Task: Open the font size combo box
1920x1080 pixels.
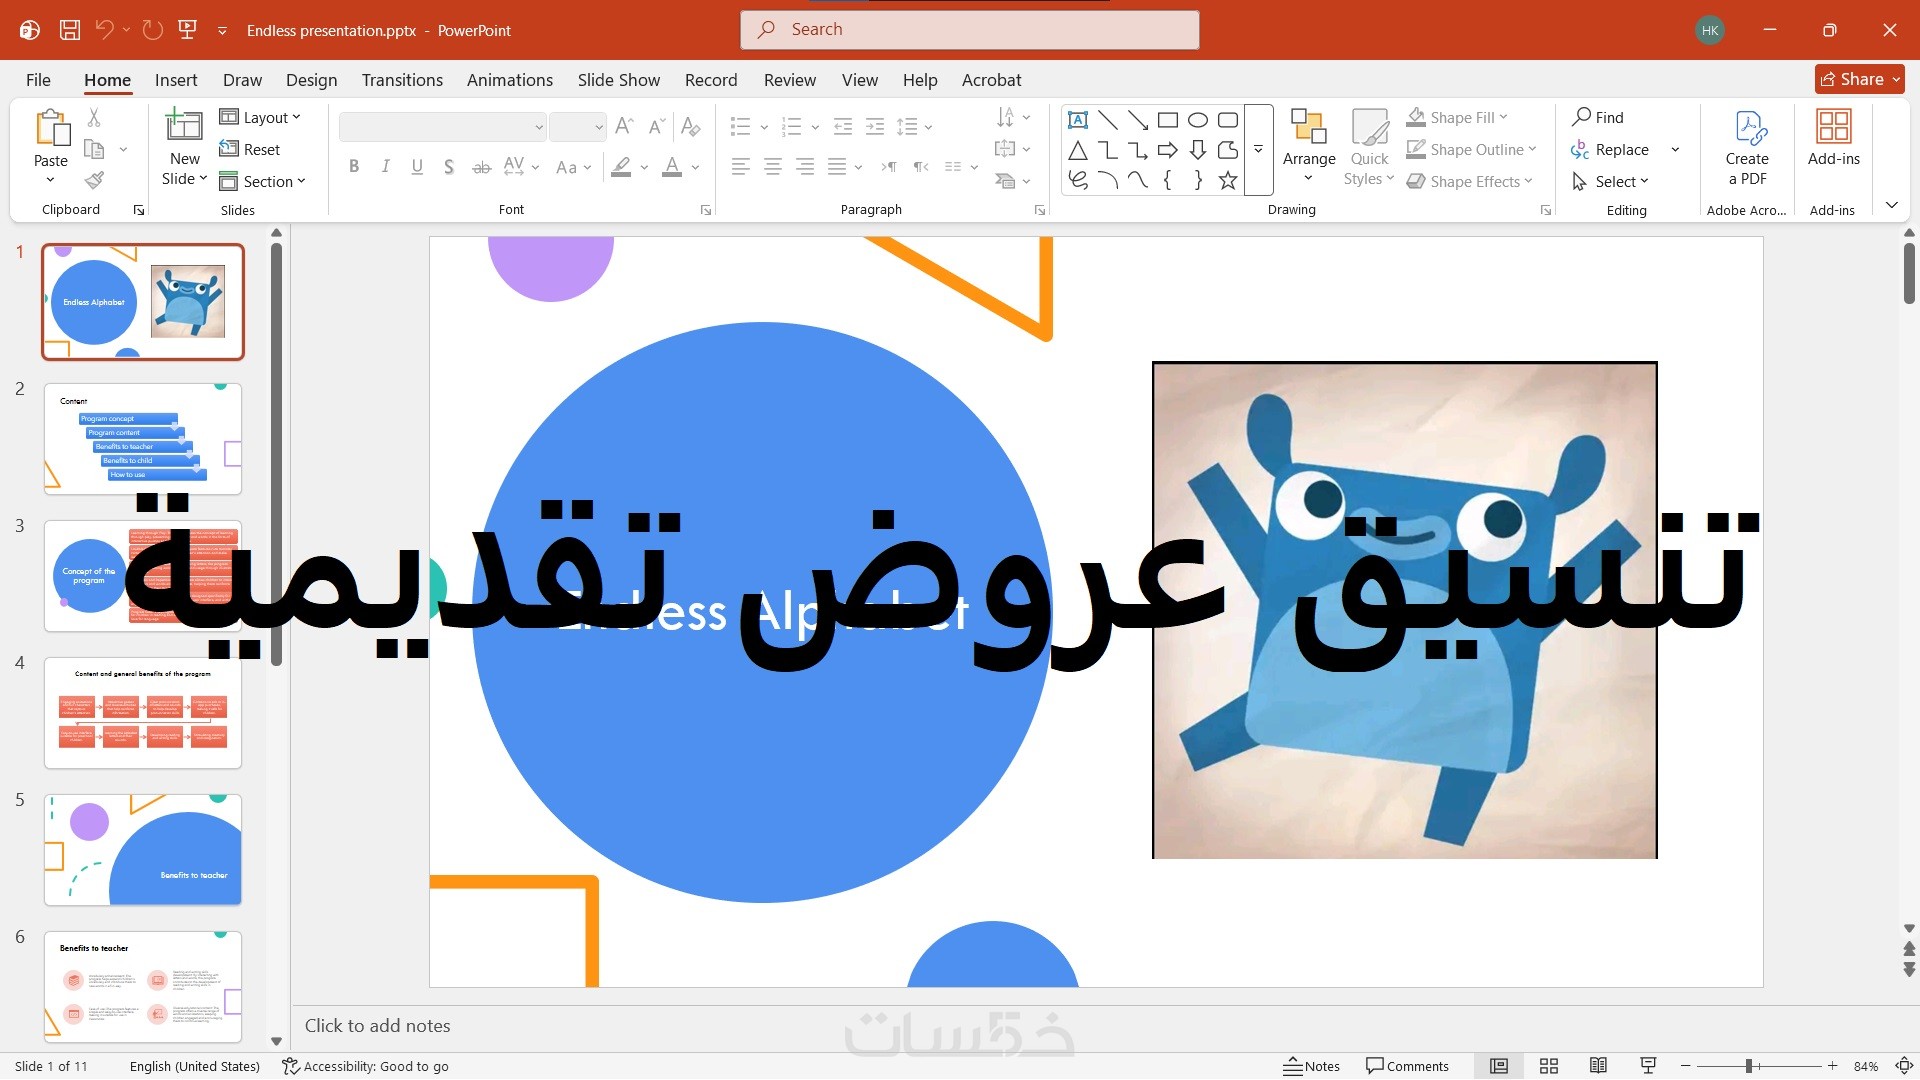Action: (x=577, y=127)
